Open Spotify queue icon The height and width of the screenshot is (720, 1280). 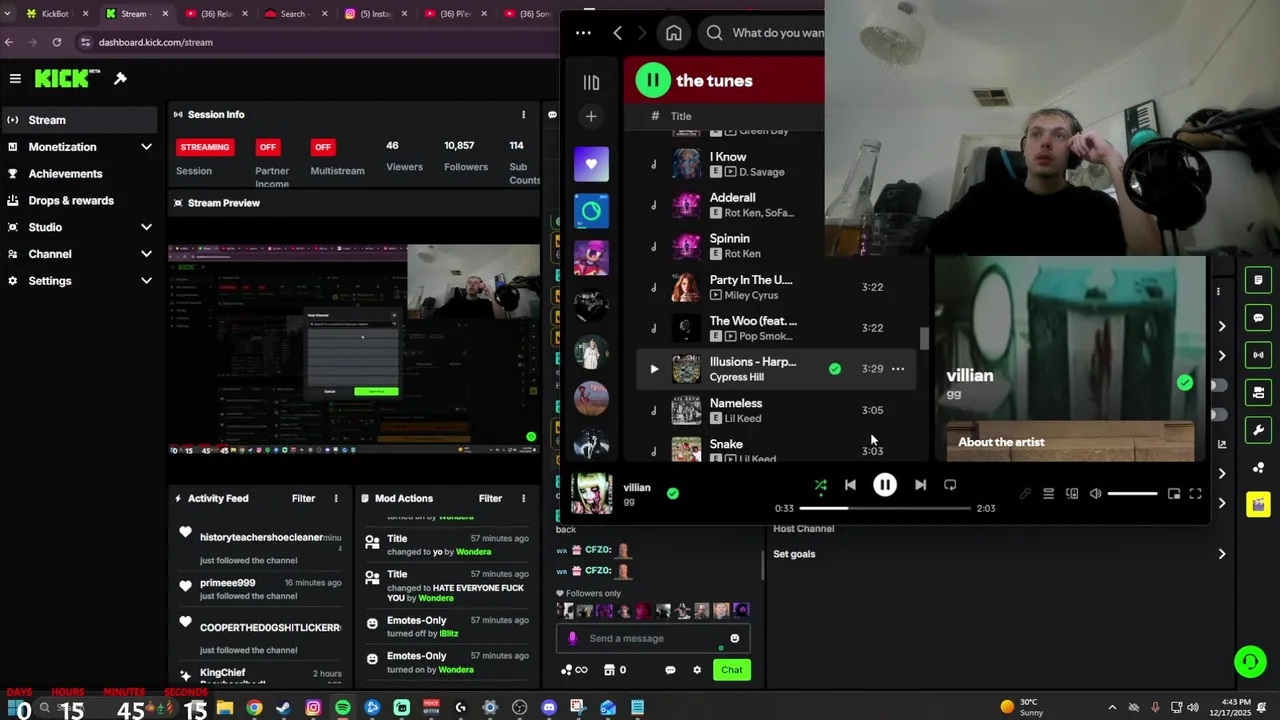pos(1048,494)
